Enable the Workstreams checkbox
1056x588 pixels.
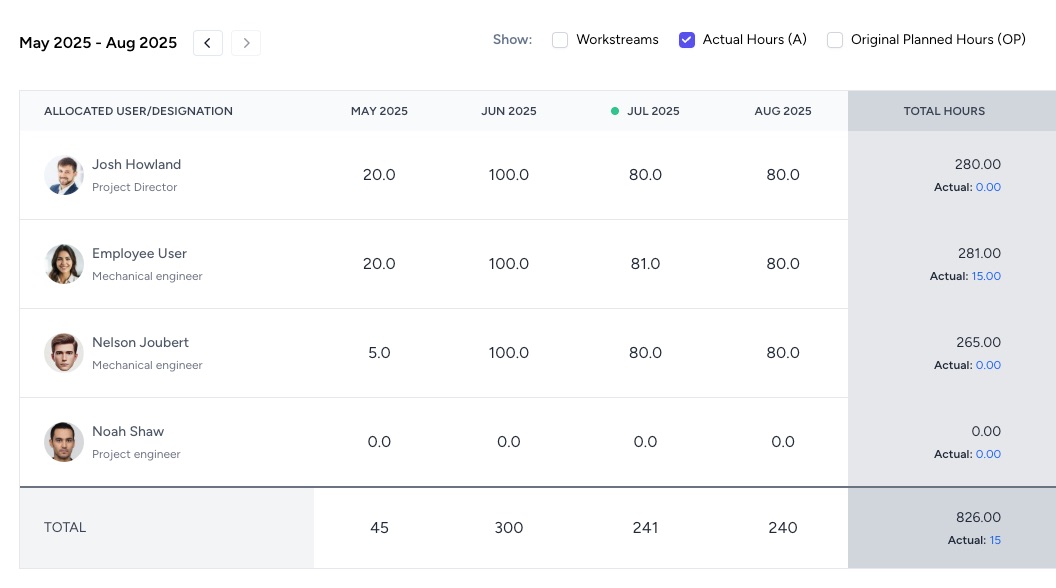[560, 40]
